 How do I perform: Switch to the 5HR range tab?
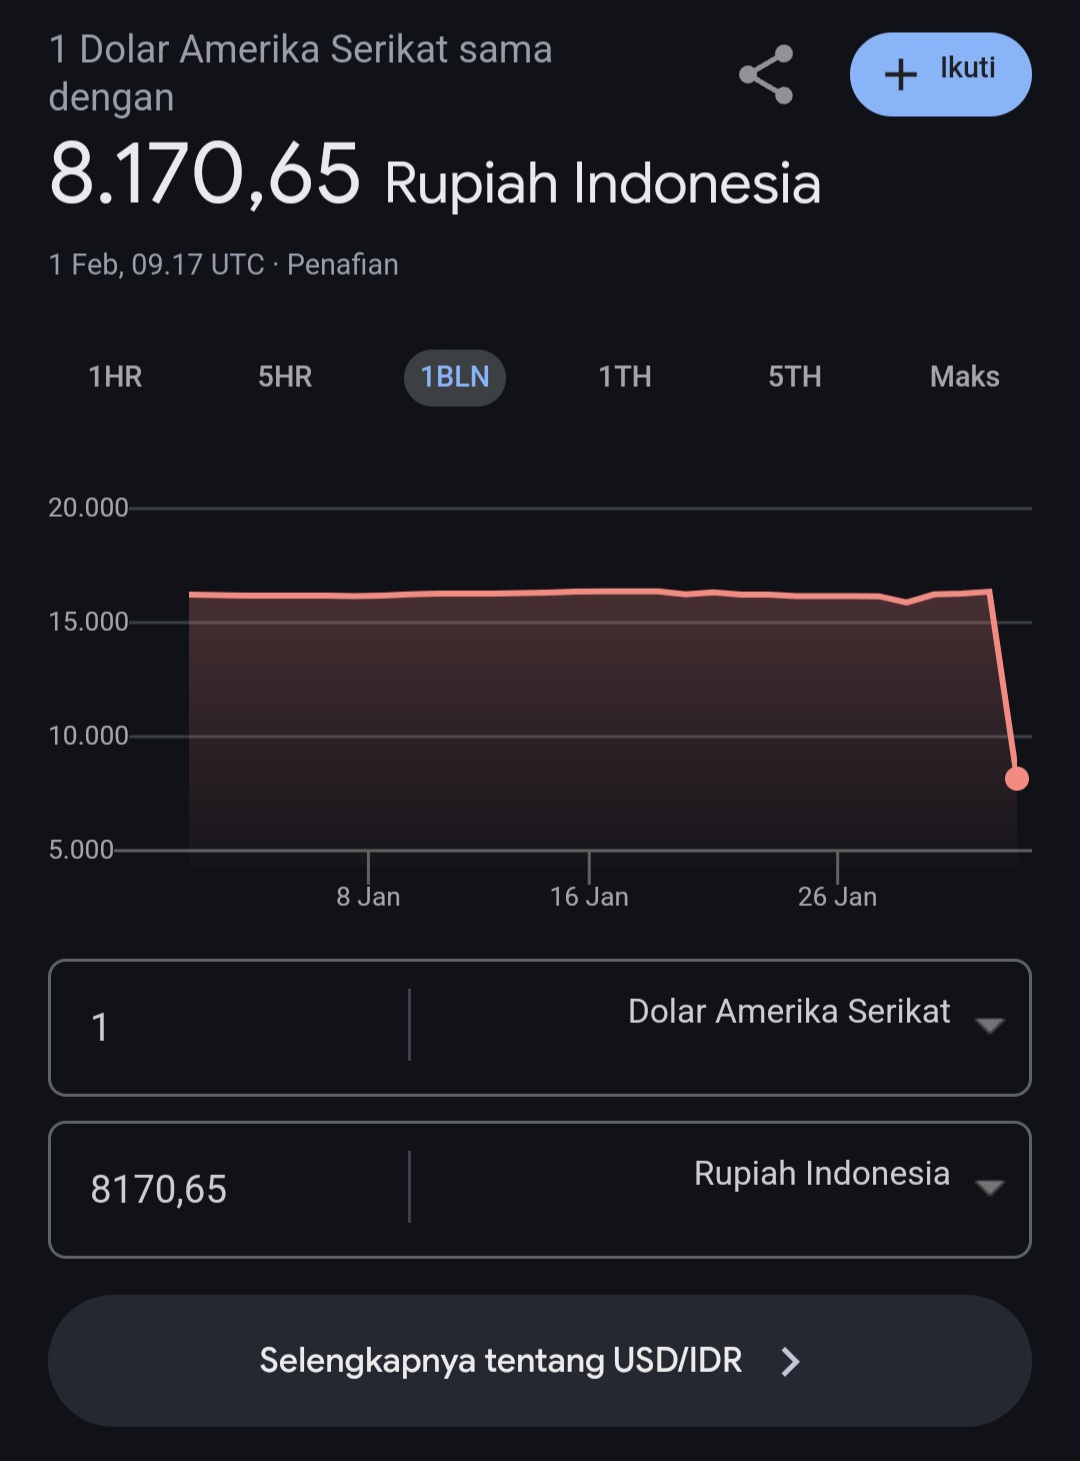285,377
